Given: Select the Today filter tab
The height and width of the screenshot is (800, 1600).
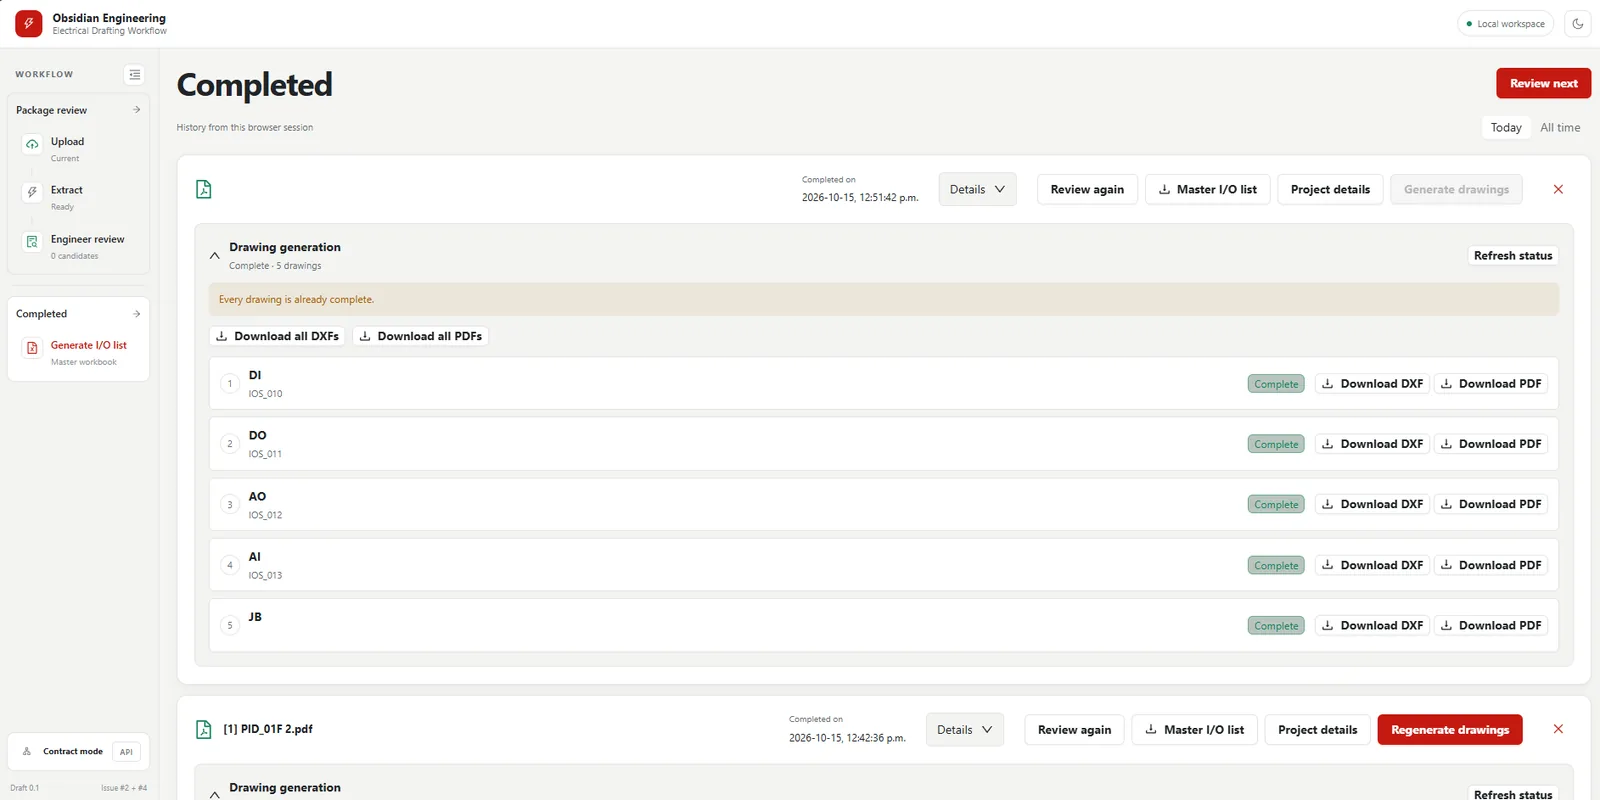Looking at the screenshot, I should [1506, 128].
